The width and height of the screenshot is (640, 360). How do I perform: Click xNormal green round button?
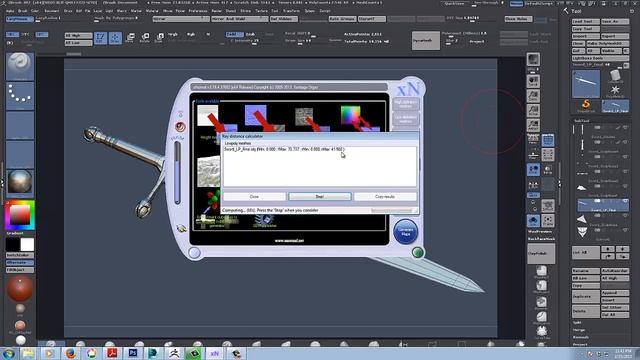coord(417,252)
